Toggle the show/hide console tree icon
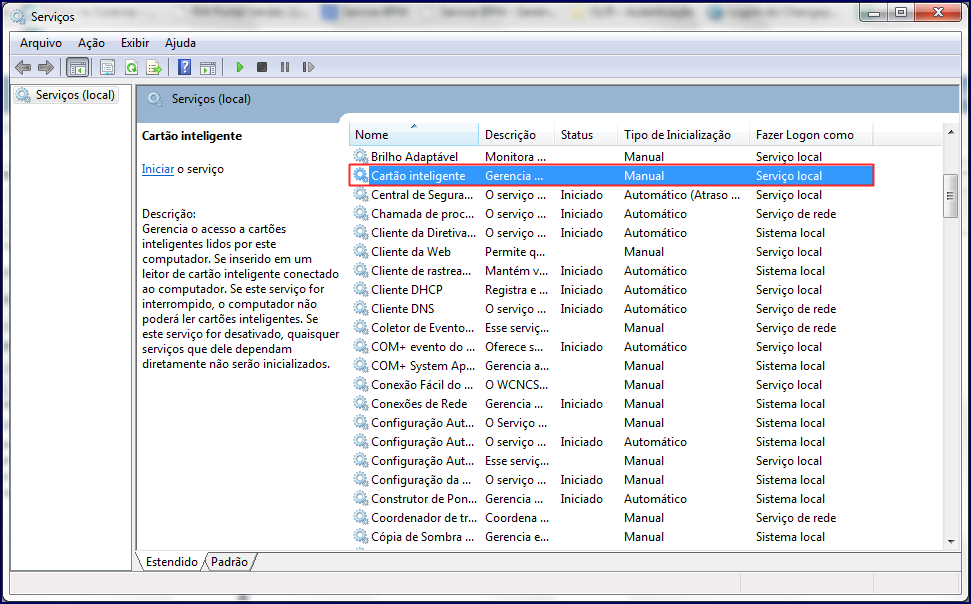971x604 pixels. tap(78, 67)
